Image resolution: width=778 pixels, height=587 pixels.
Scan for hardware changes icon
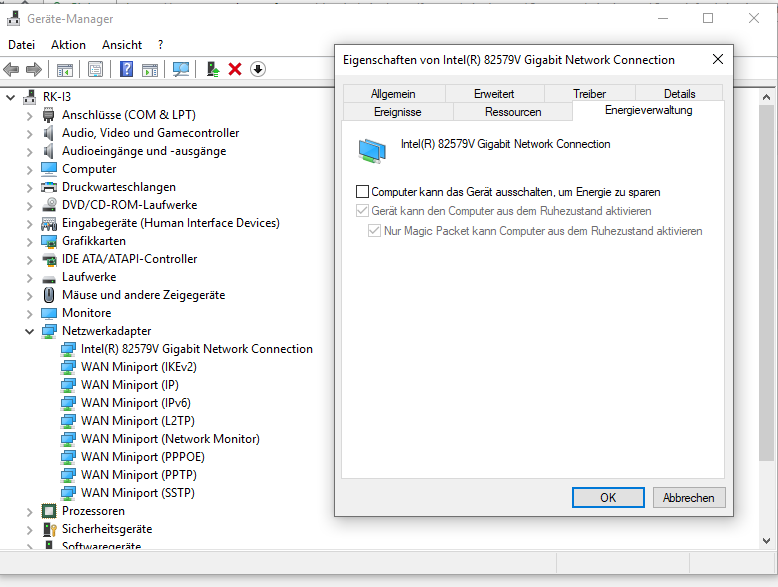[181, 69]
